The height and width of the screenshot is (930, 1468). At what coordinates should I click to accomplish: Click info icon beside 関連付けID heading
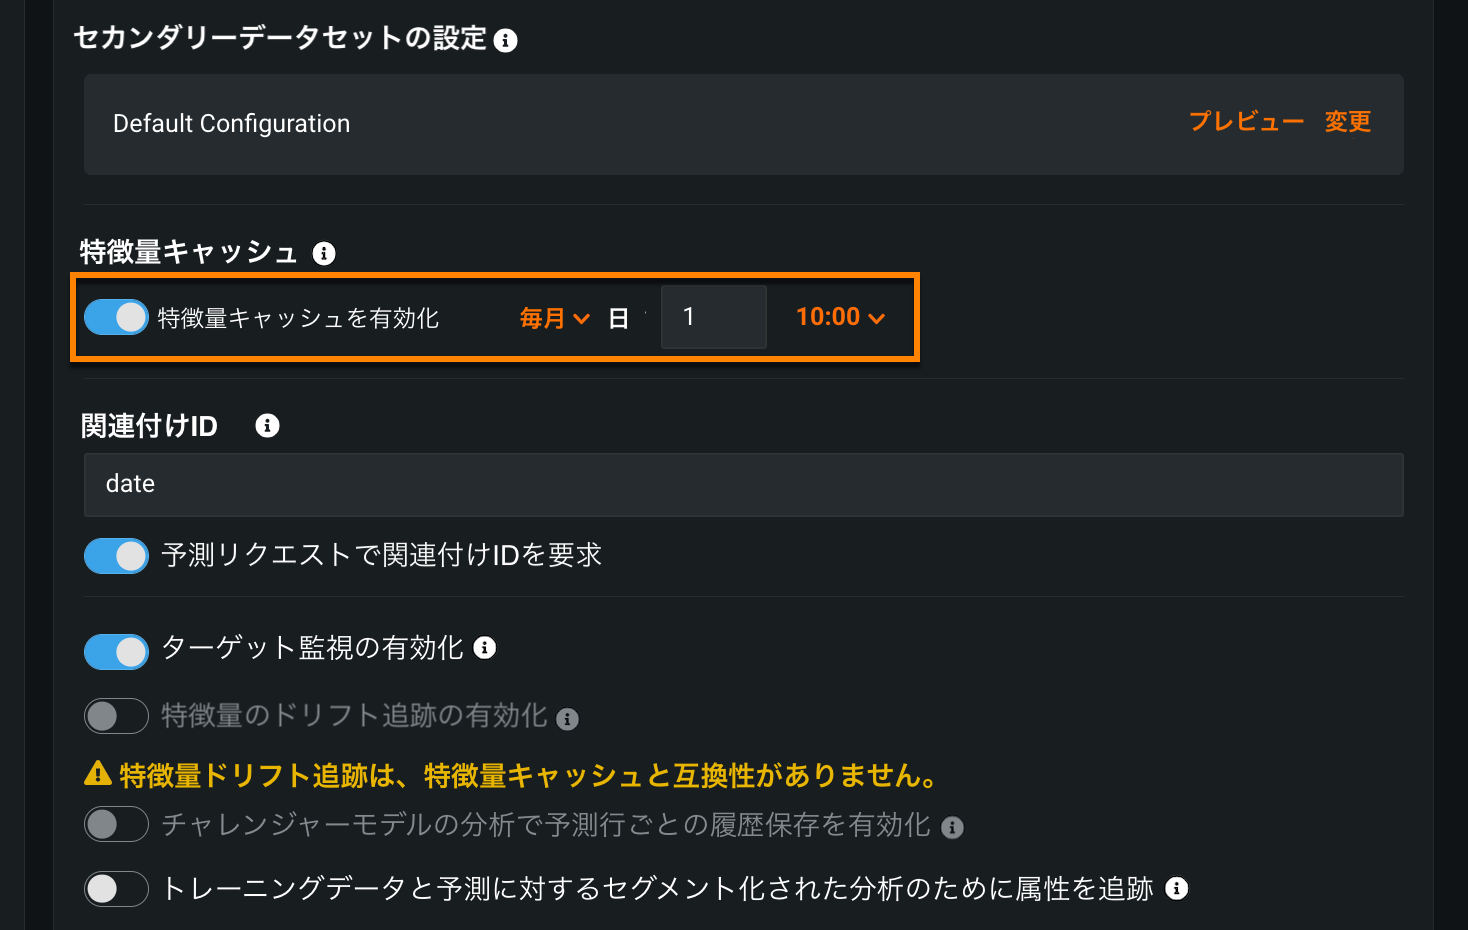coord(267,426)
